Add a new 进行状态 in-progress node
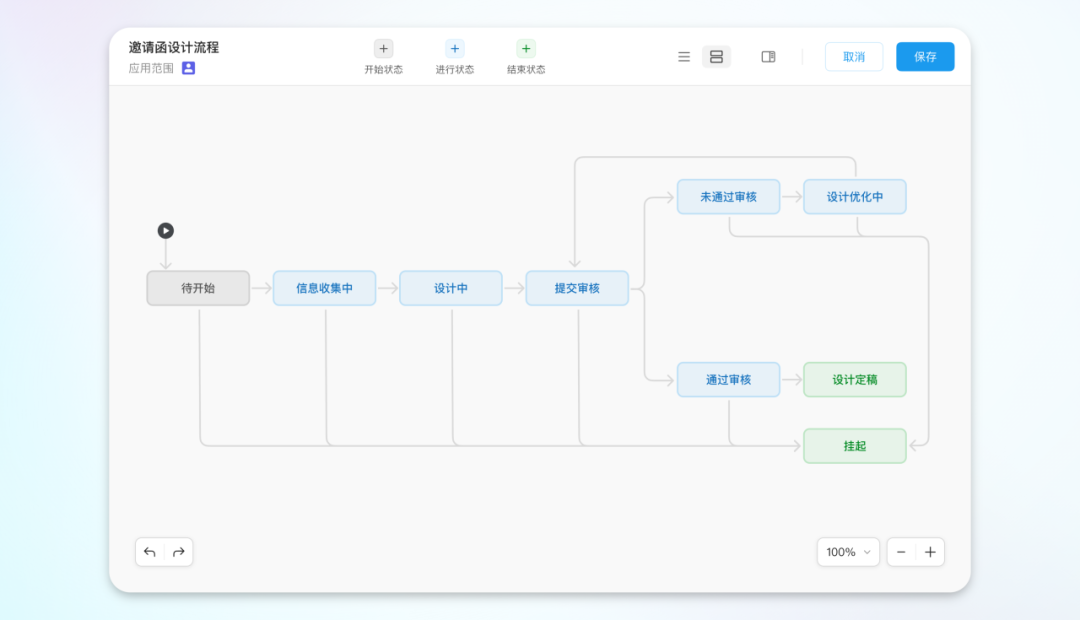 pos(455,49)
